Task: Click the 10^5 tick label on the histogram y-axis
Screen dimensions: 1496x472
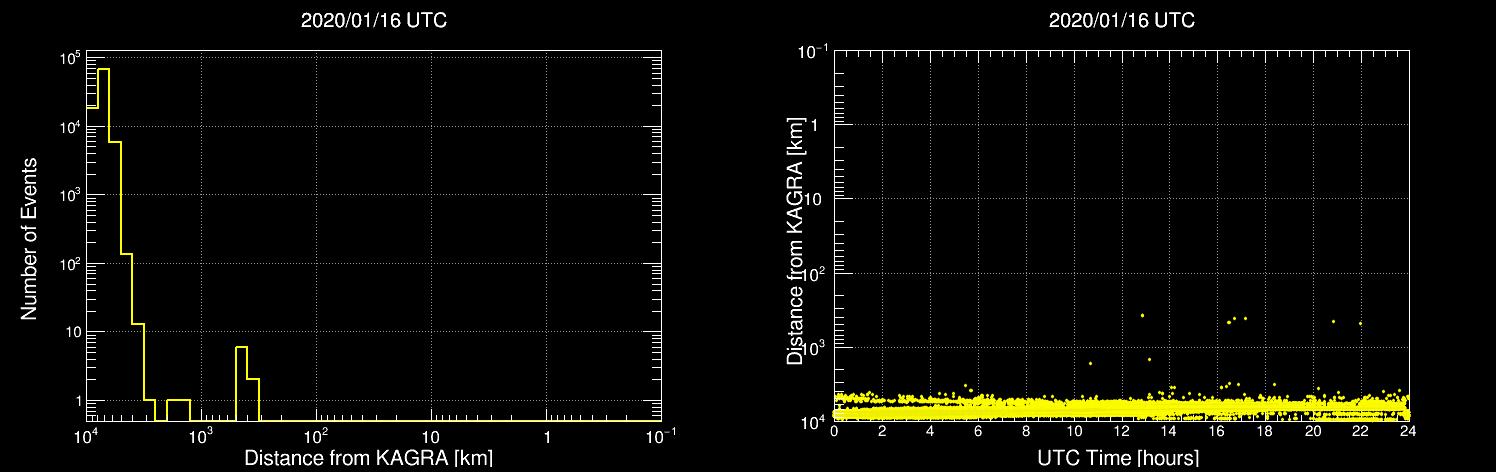Action: [69, 59]
